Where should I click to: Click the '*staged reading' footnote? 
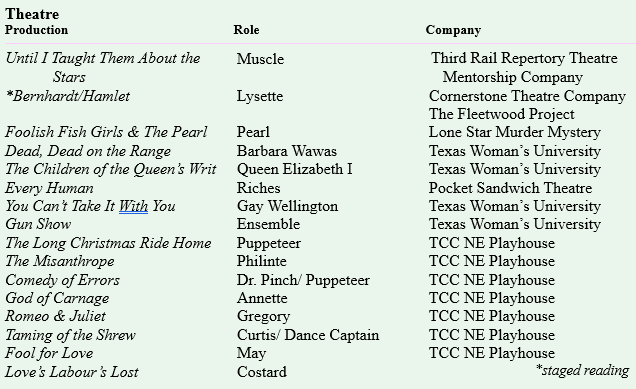582,370
